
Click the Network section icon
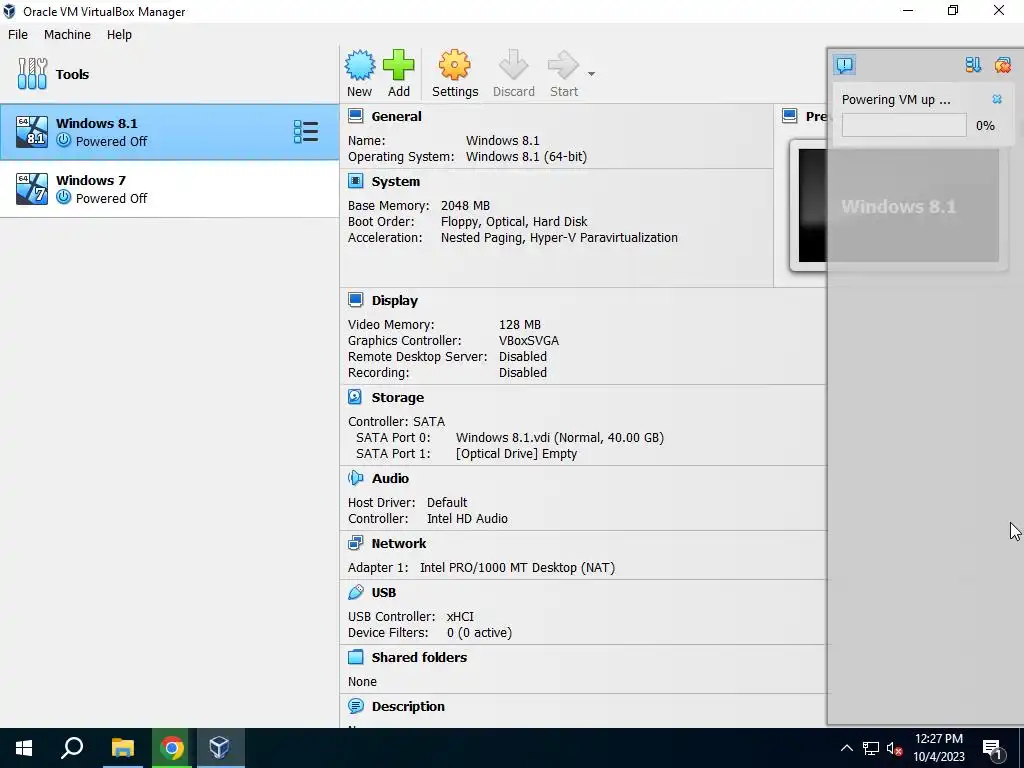(x=355, y=543)
